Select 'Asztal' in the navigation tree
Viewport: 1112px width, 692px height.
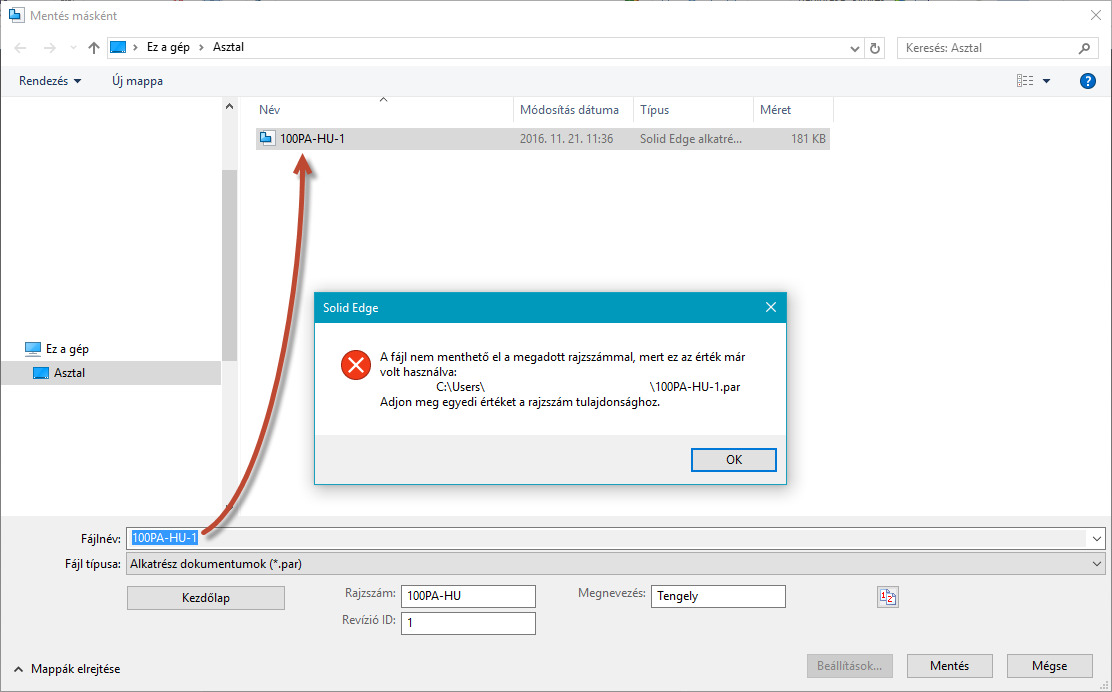click(x=110, y=373)
